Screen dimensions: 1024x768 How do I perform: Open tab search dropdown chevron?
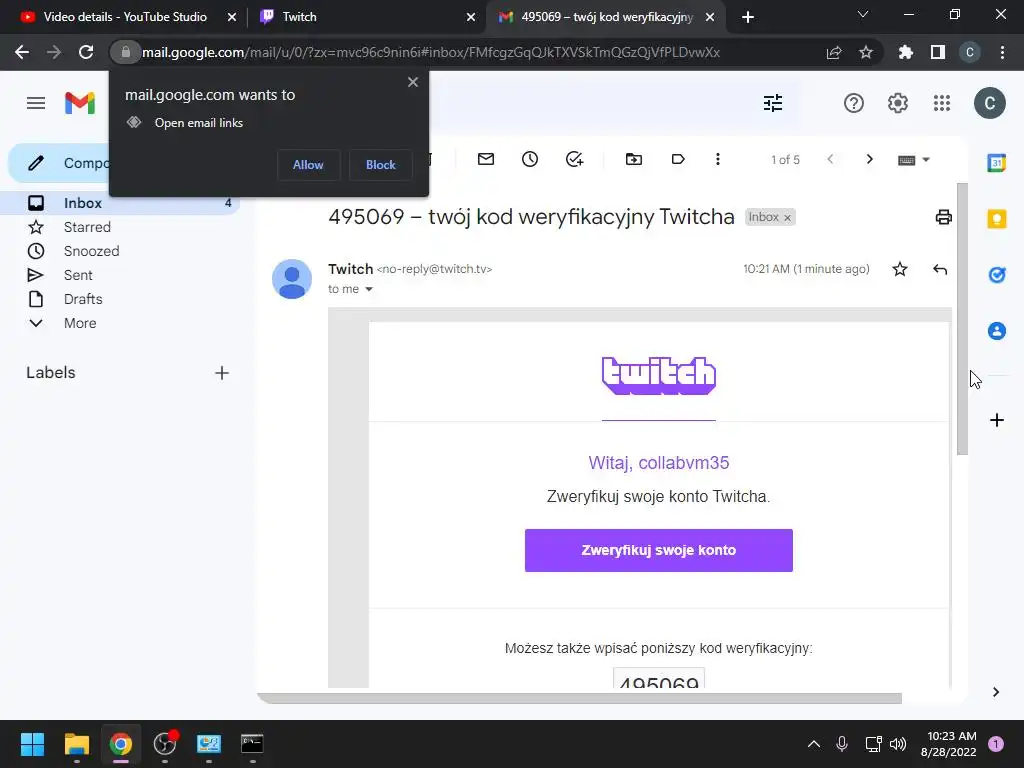[863, 14]
